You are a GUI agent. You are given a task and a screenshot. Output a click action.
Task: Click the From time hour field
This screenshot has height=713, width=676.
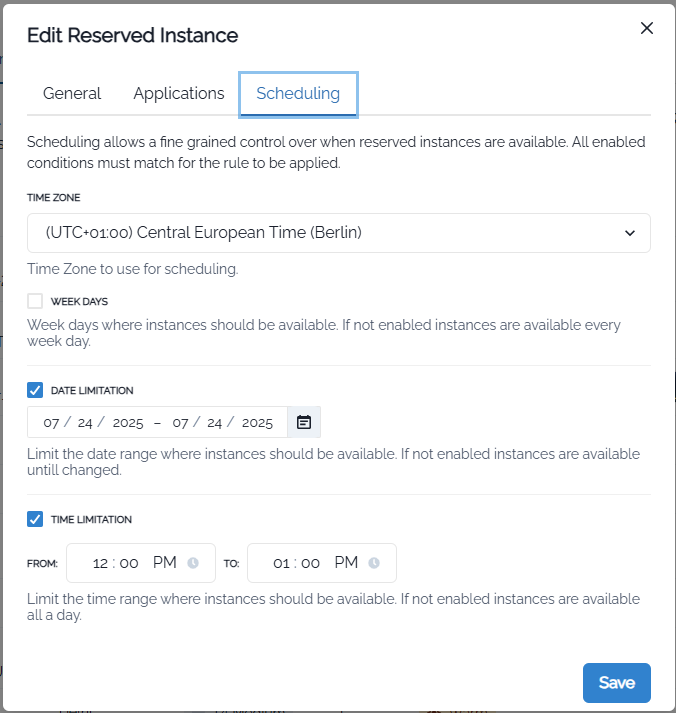[x=100, y=563]
